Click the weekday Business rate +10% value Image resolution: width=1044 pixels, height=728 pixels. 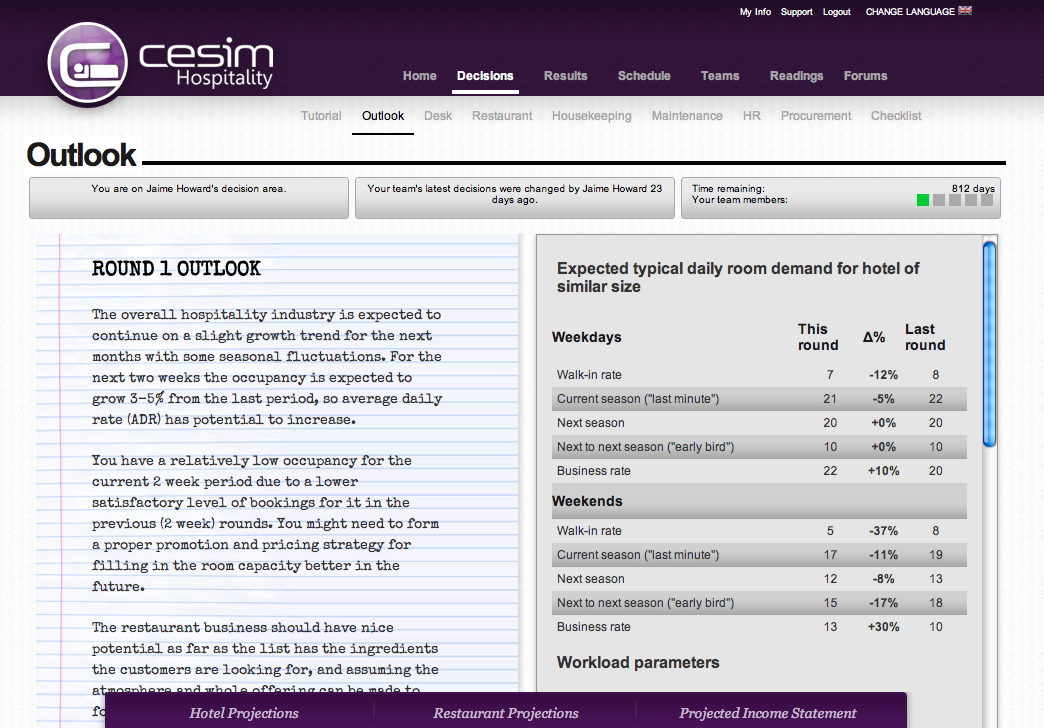click(x=883, y=471)
